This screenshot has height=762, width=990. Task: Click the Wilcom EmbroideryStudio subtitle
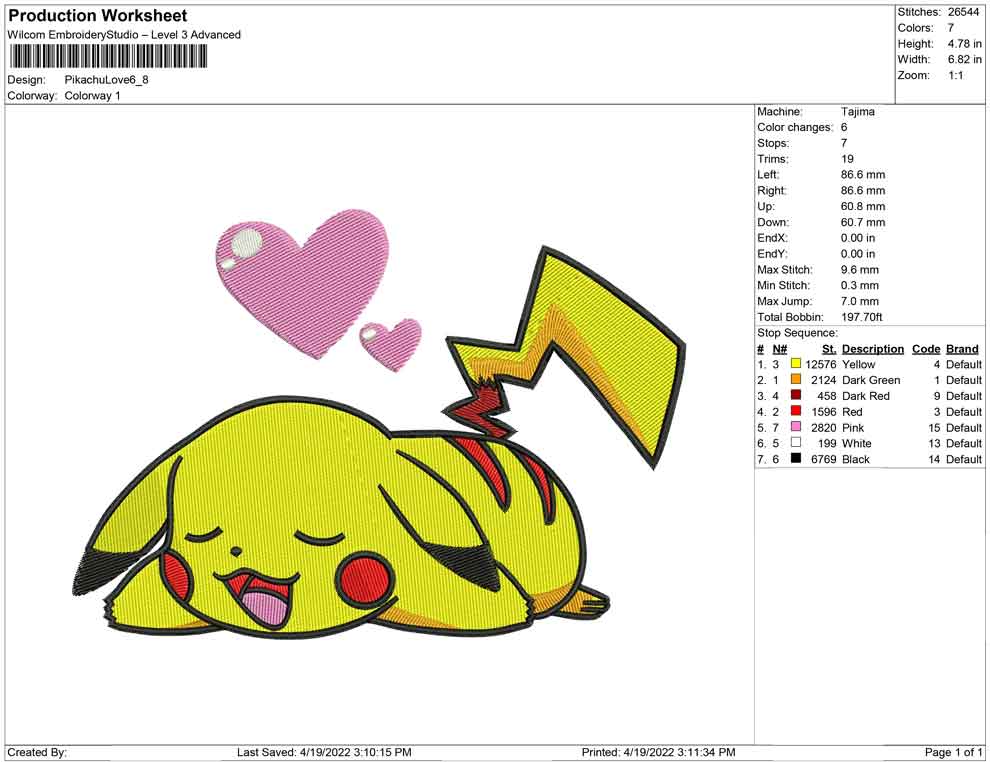coord(124,35)
